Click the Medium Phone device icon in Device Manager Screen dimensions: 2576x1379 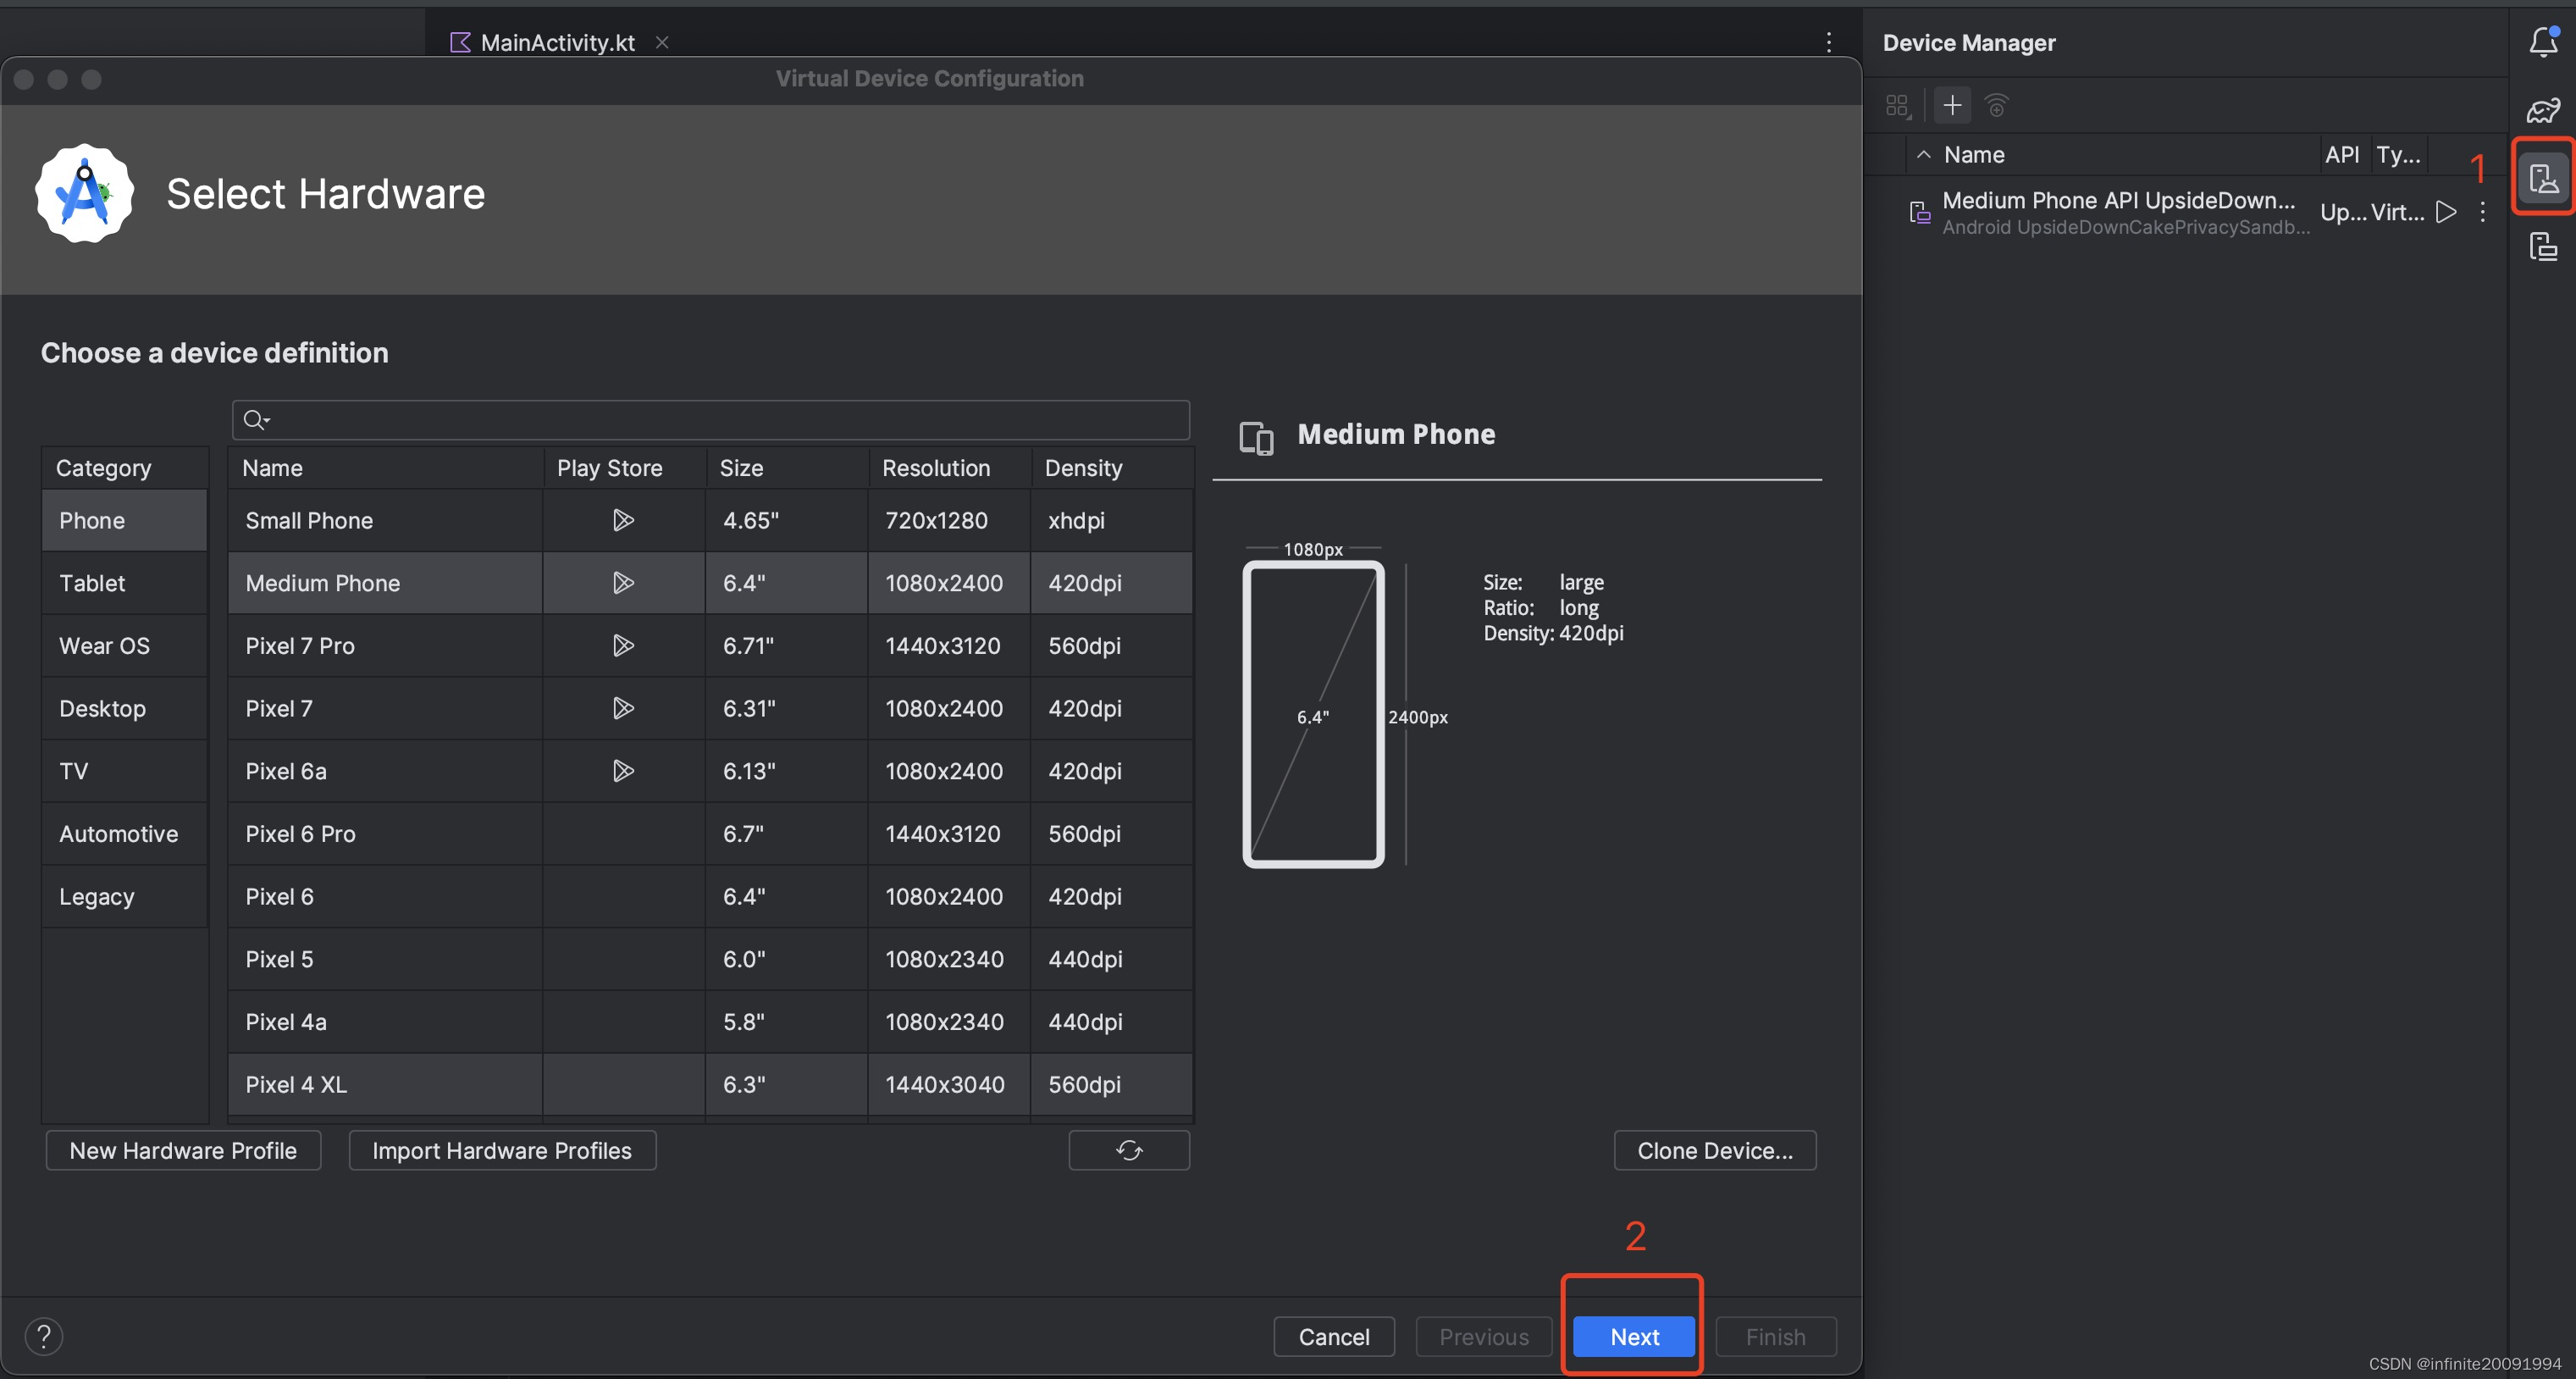pos(1919,212)
